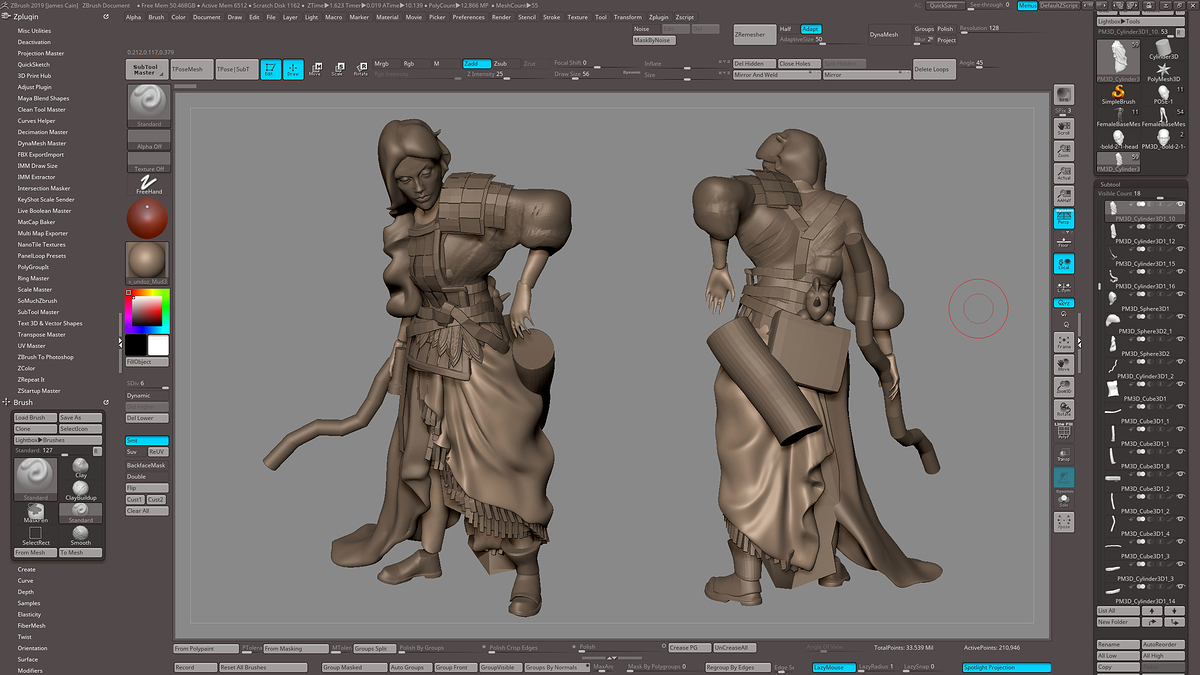The image size is (1200, 675).
Task: Click the Zoom canvas icon
Action: click(x=1063, y=150)
